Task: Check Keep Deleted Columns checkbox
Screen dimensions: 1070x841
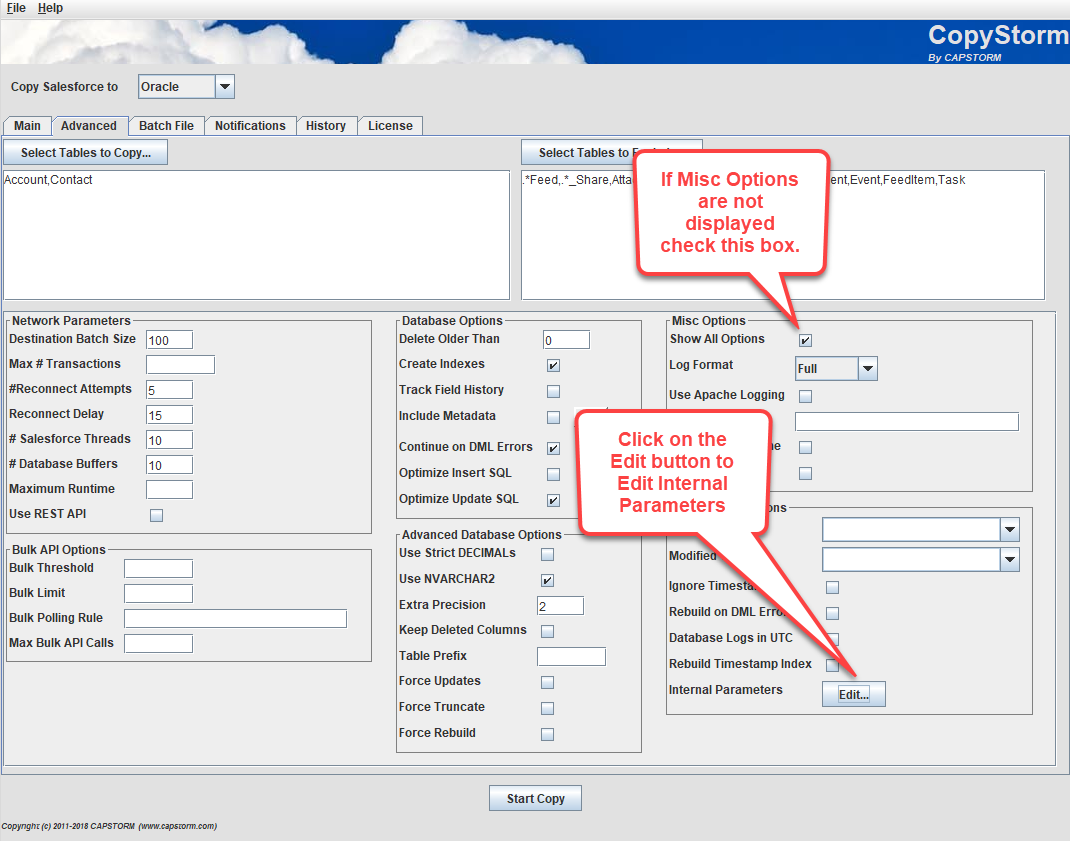Action: [x=547, y=631]
